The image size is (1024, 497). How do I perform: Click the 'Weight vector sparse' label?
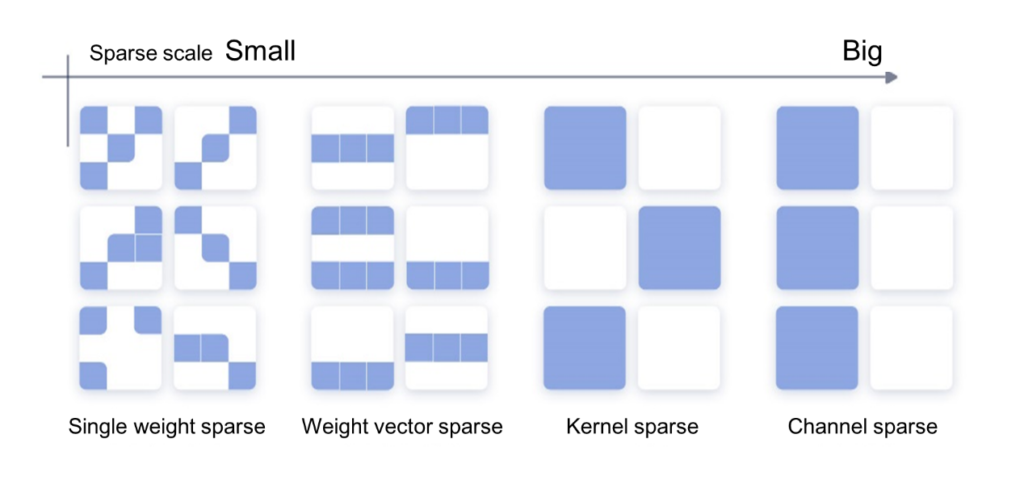402,427
